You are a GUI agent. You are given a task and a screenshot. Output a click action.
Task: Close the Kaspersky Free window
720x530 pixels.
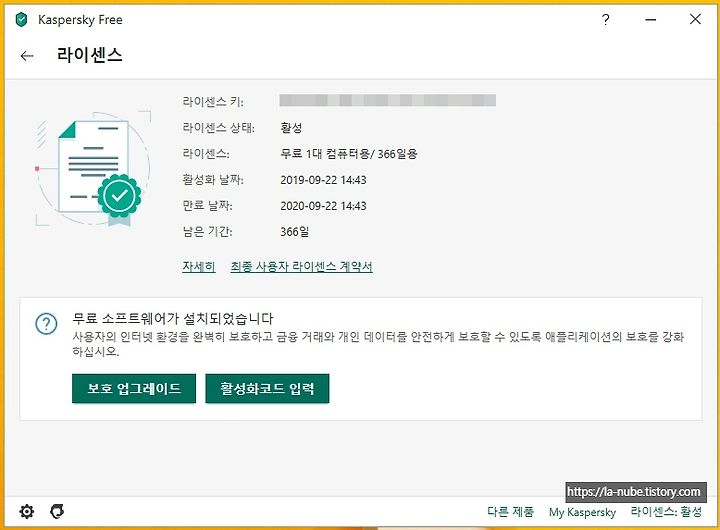(x=695, y=19)
